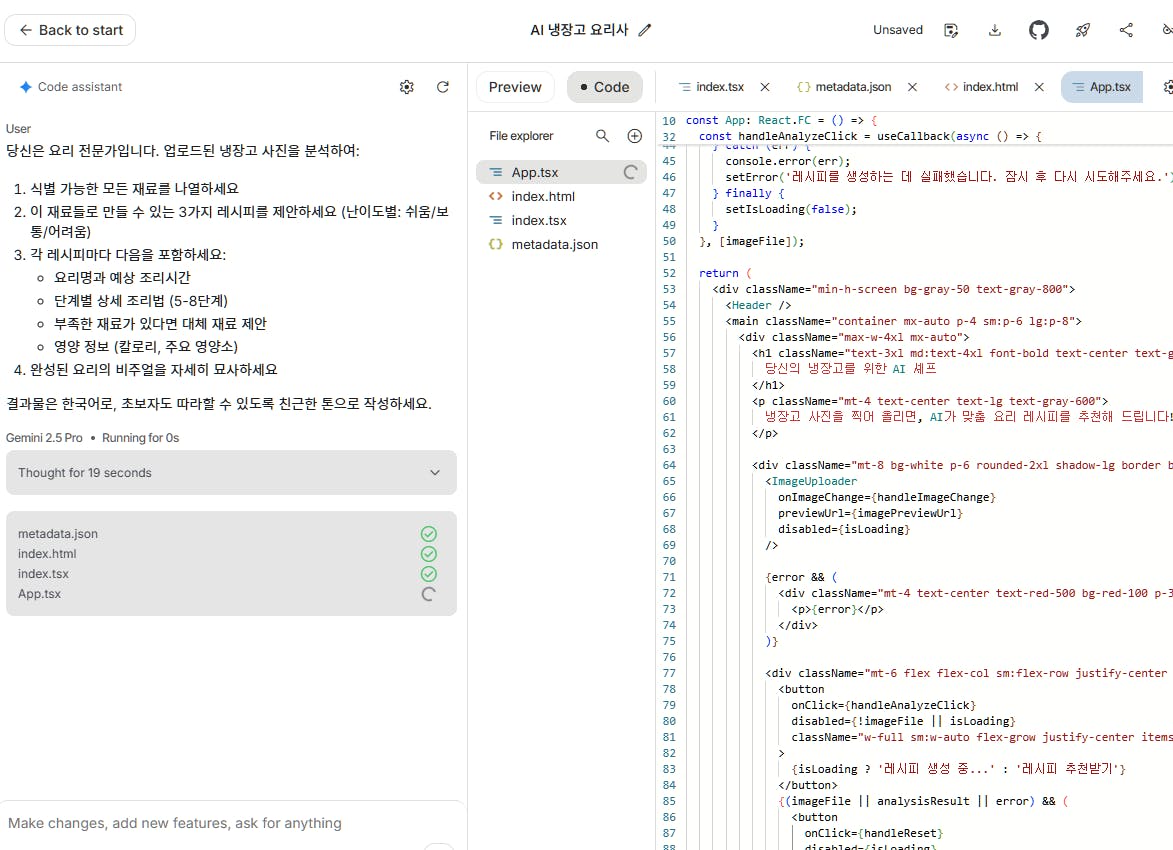Viewport: 1173px width, 850px height.
Task: Click the index.html code icon in explorer
Action: point(495,196)
